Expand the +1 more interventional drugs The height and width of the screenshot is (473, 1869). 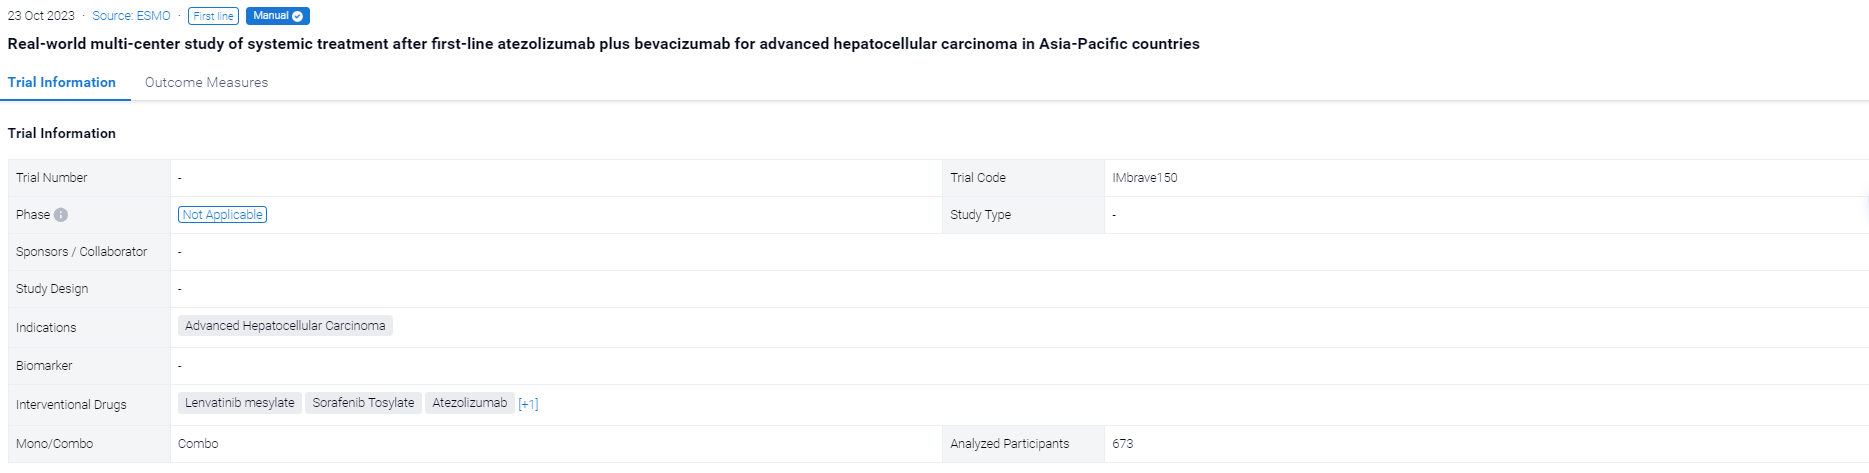point(528,404)
